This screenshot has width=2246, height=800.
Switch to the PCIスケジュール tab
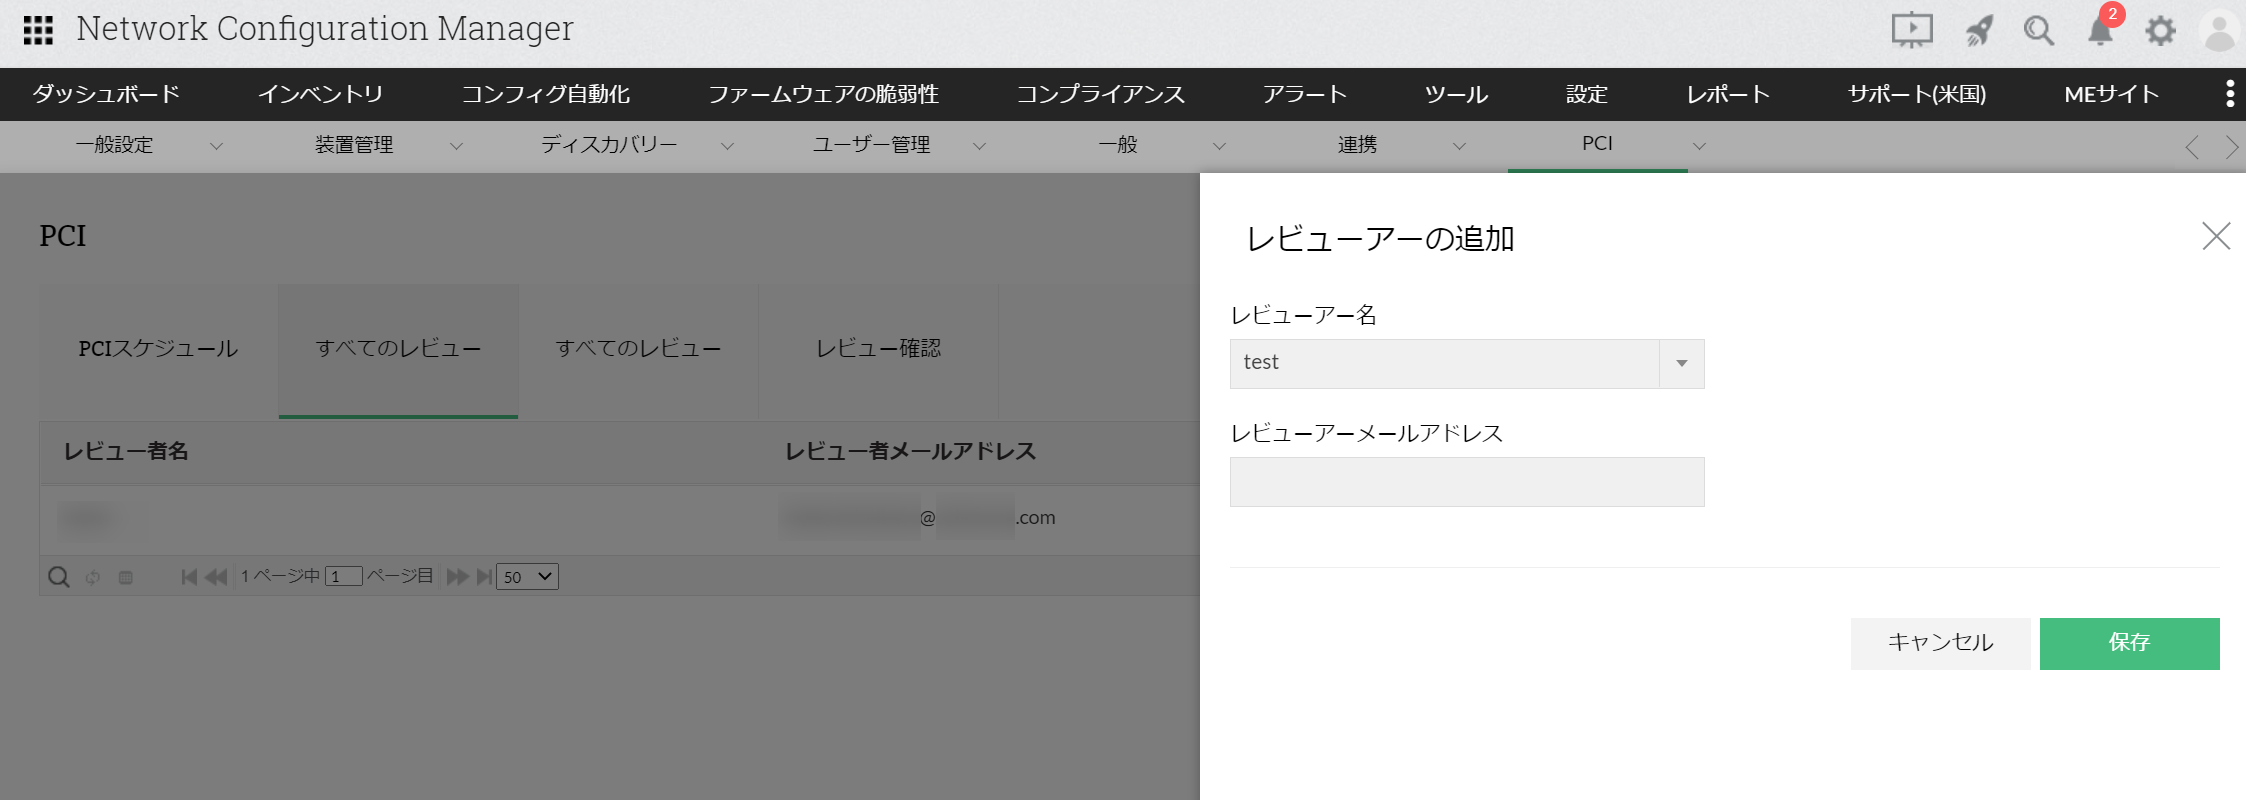(x=159, y=349)
